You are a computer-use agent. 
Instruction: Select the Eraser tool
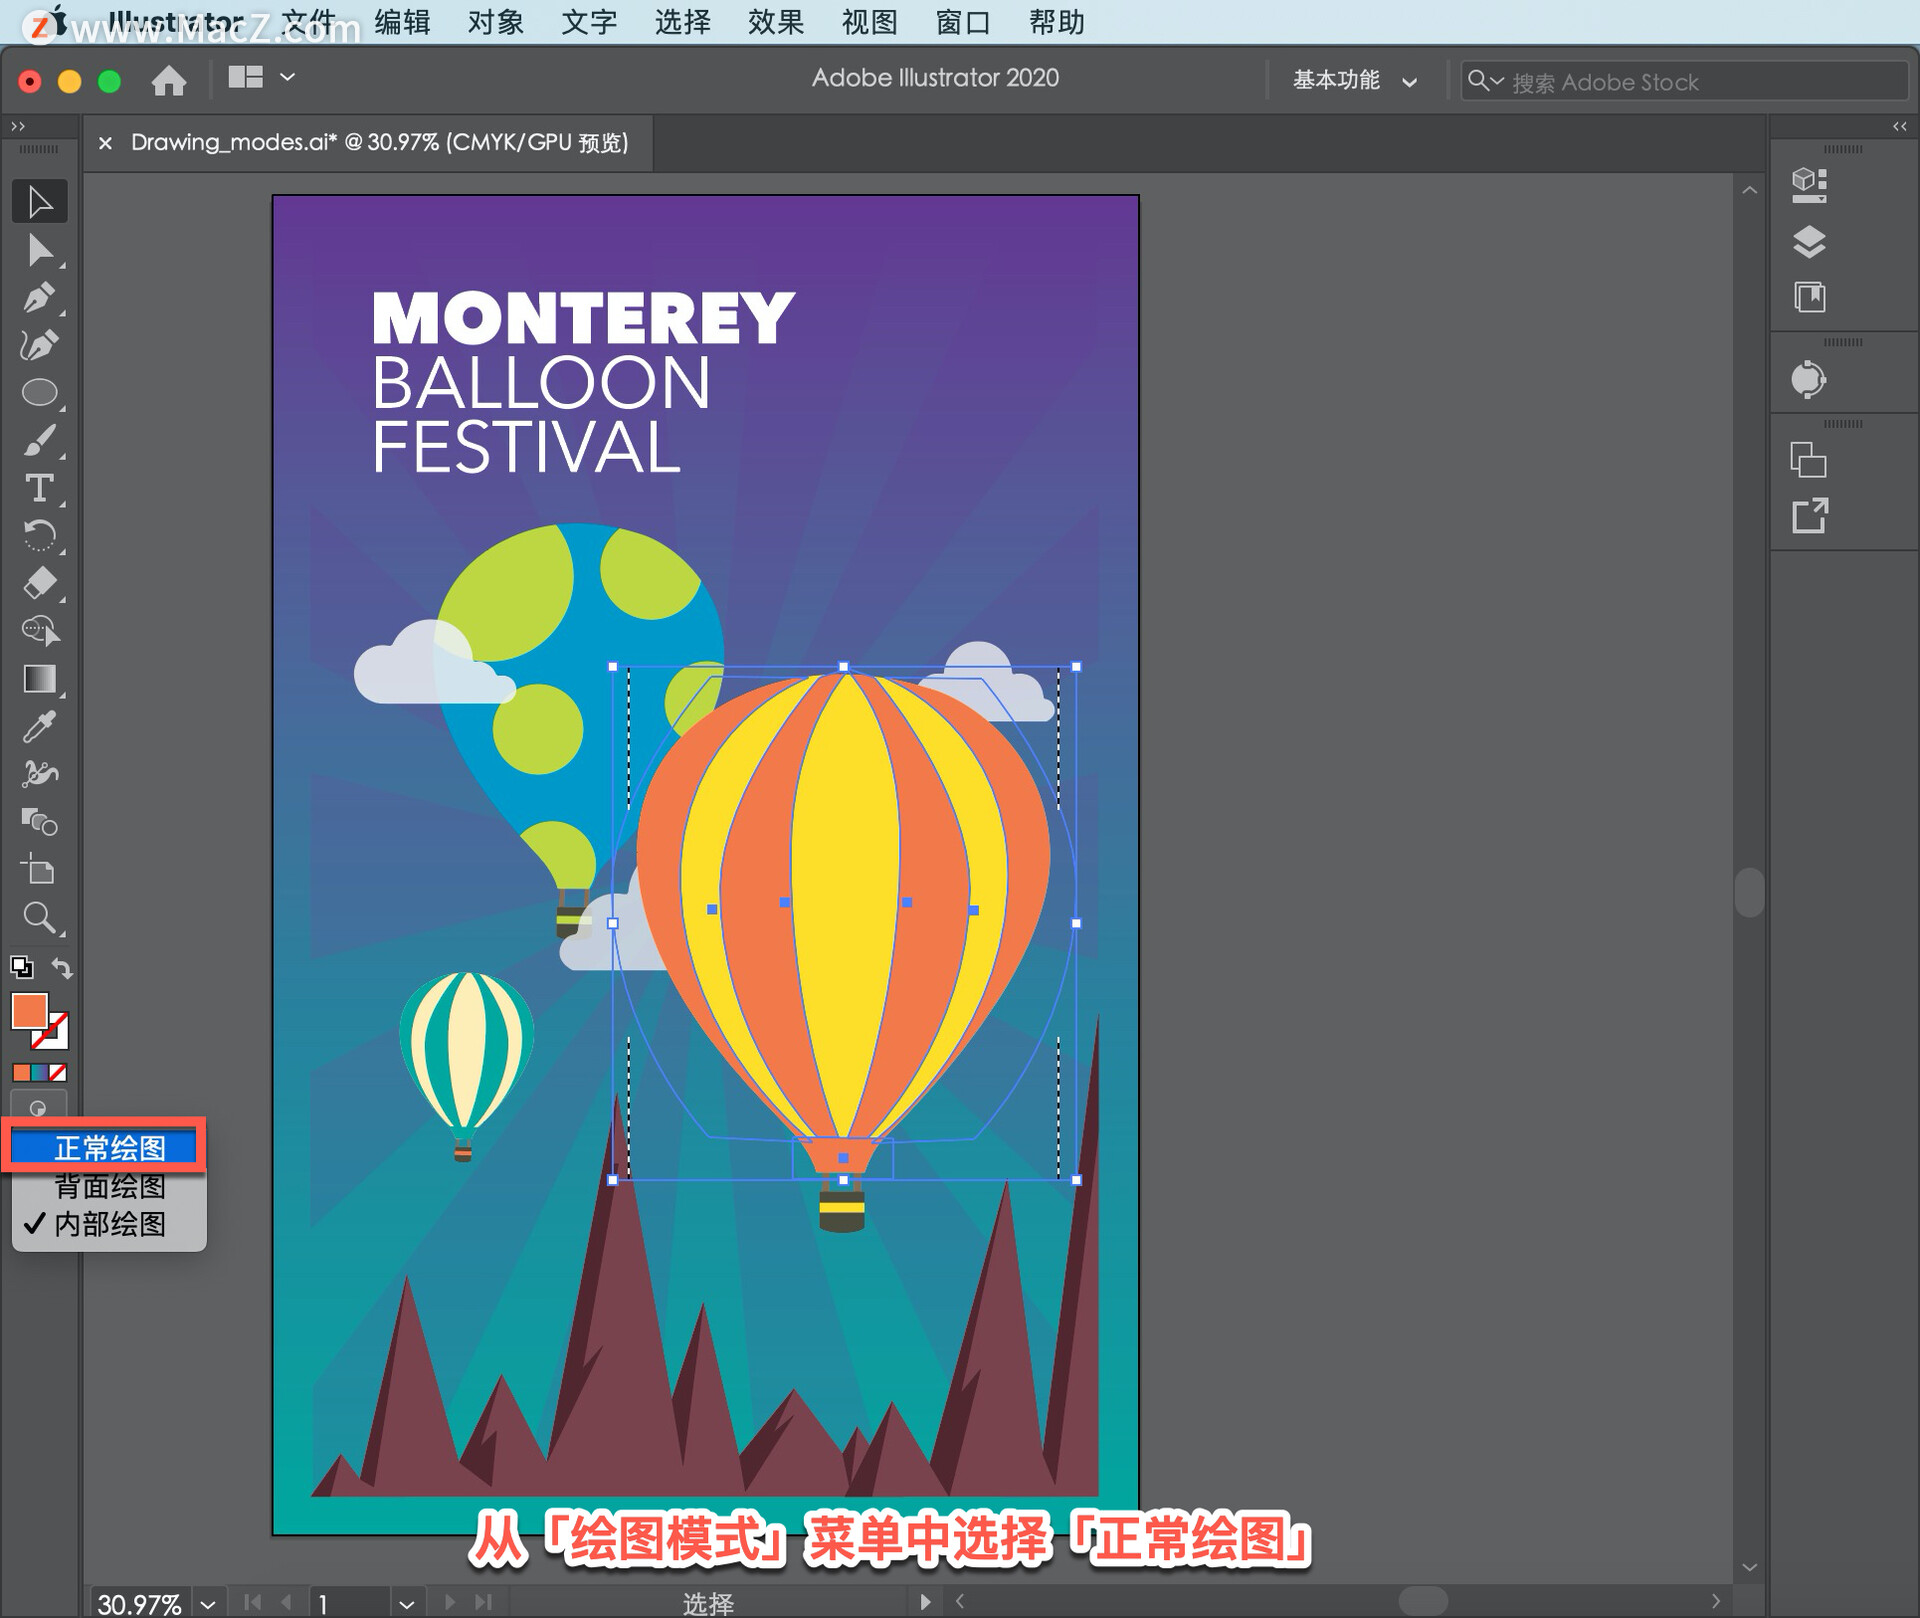point(38,583)
